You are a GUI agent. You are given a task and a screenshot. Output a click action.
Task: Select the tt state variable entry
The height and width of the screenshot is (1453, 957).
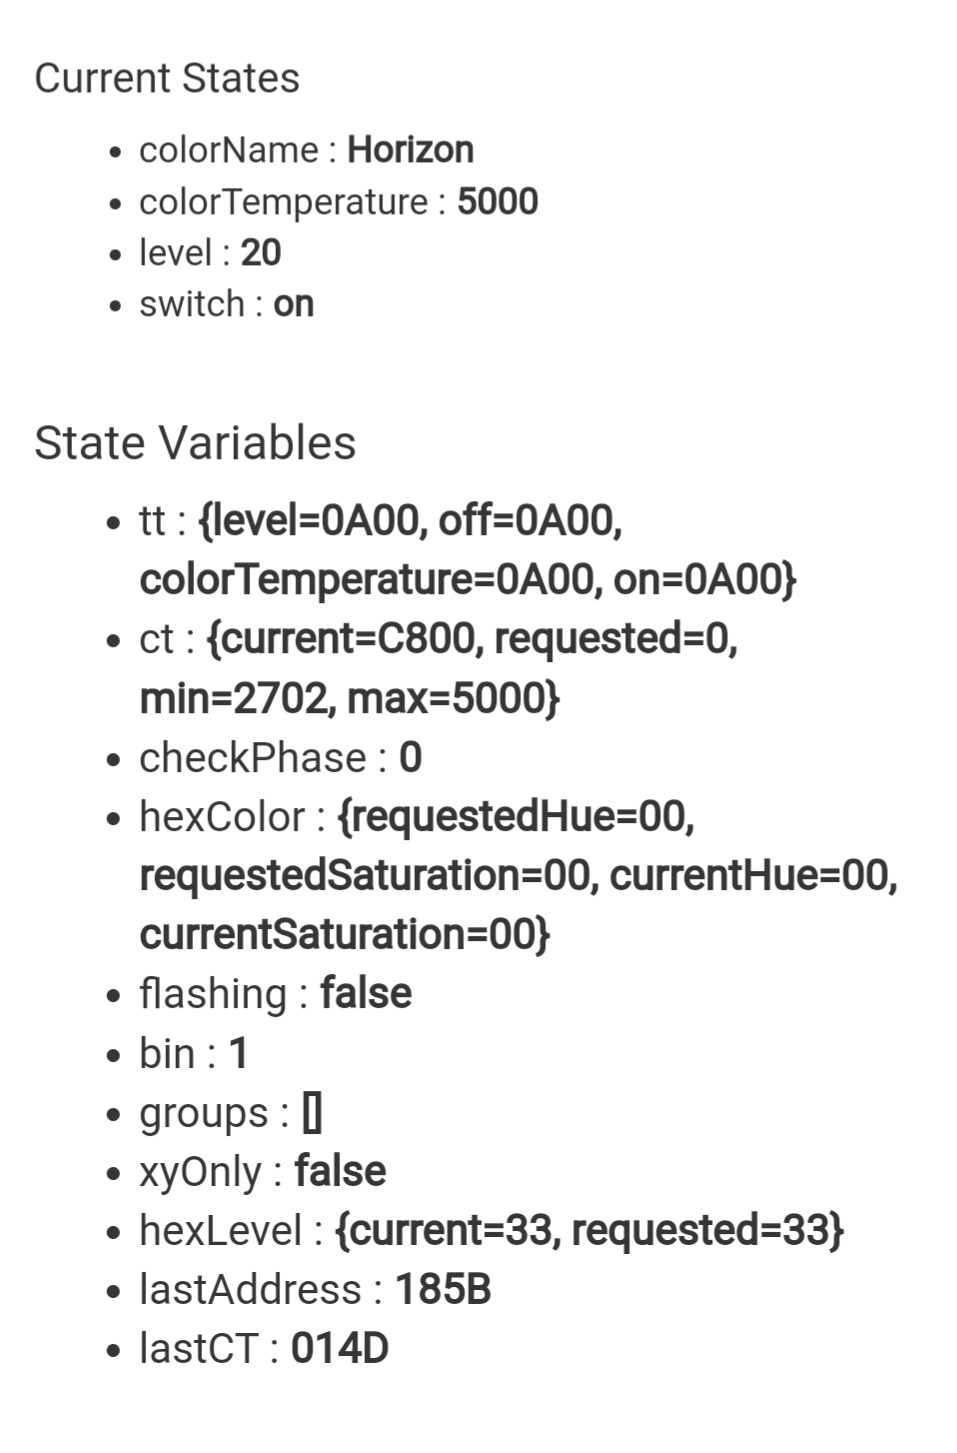coord(468,549)
